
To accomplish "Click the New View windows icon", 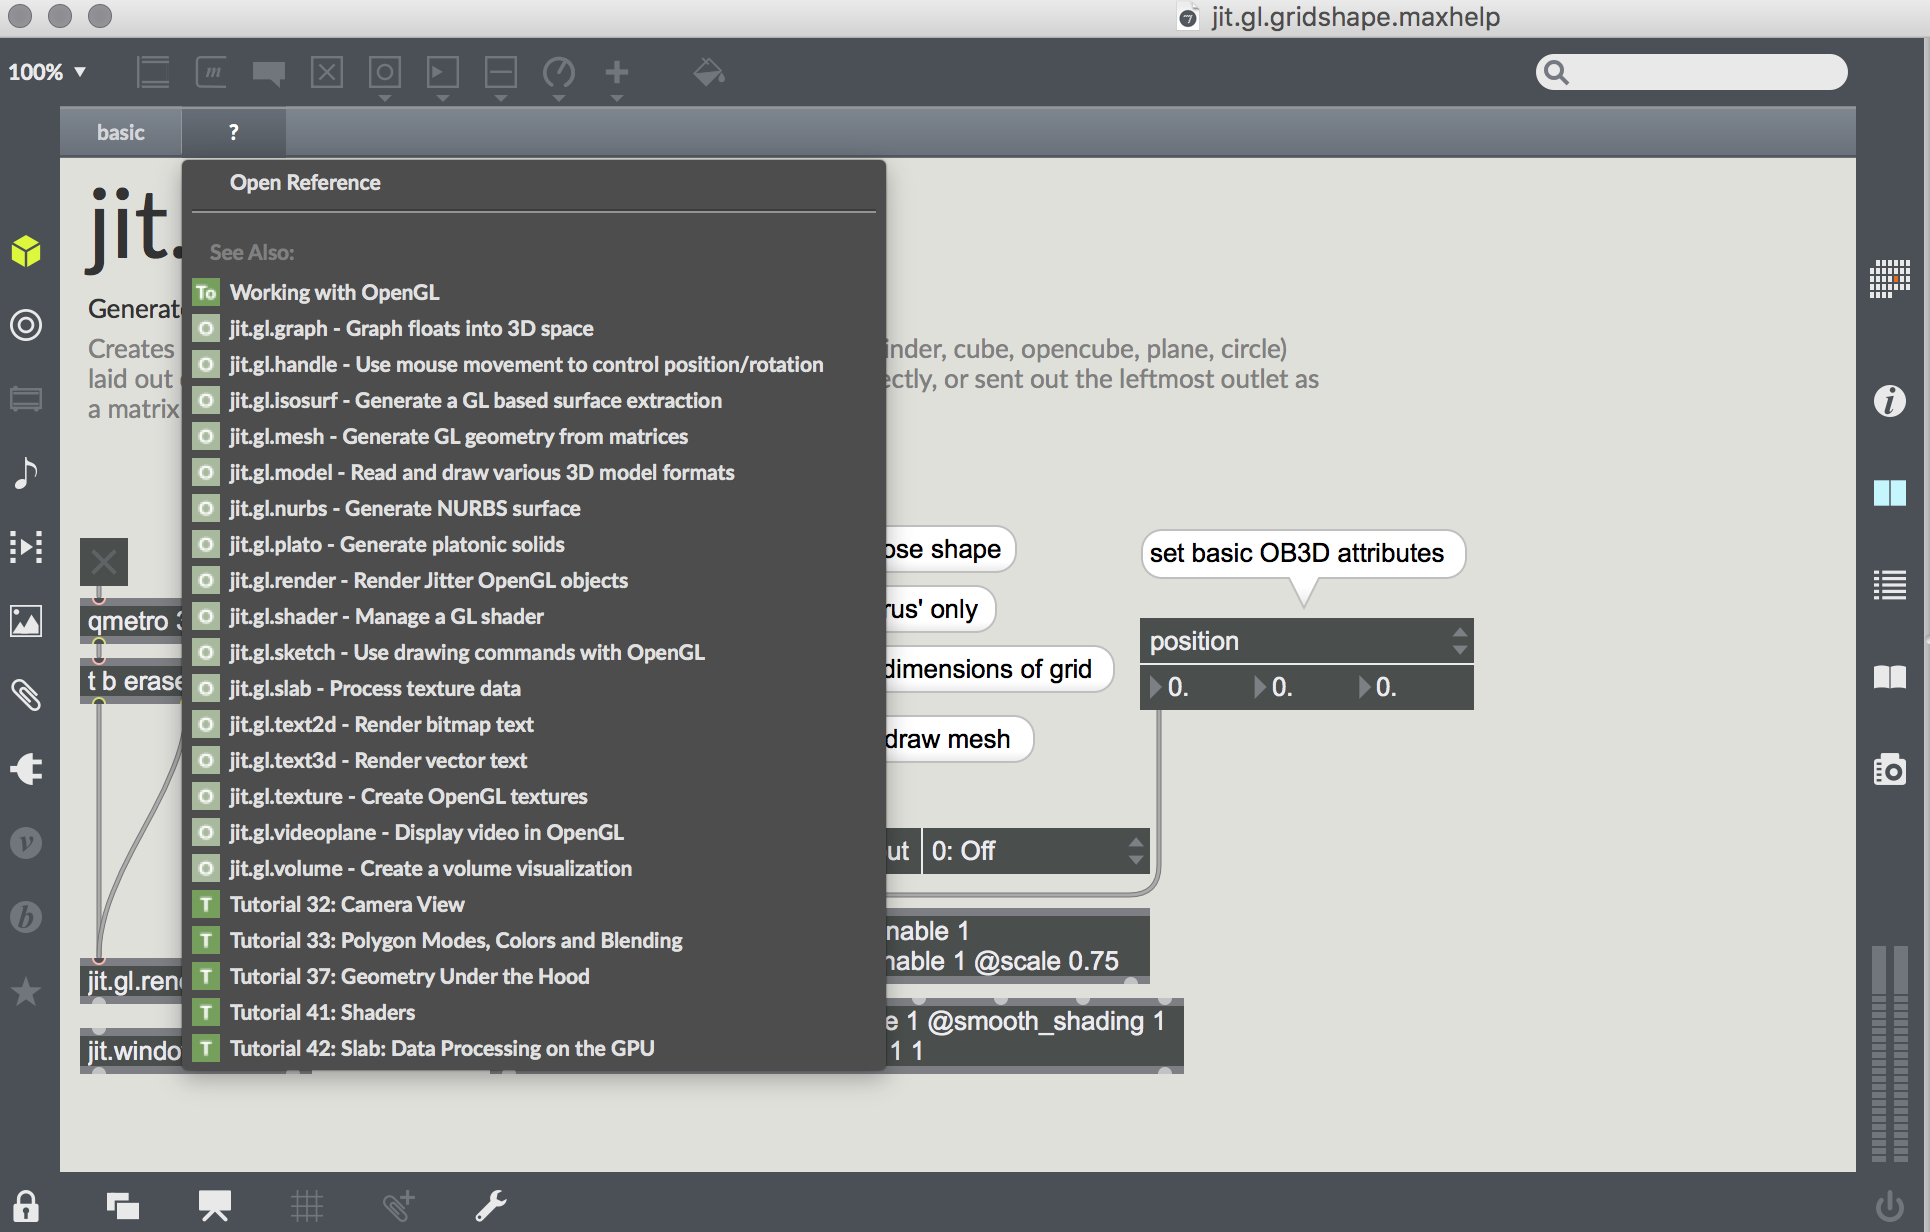I will [123, 1207].
